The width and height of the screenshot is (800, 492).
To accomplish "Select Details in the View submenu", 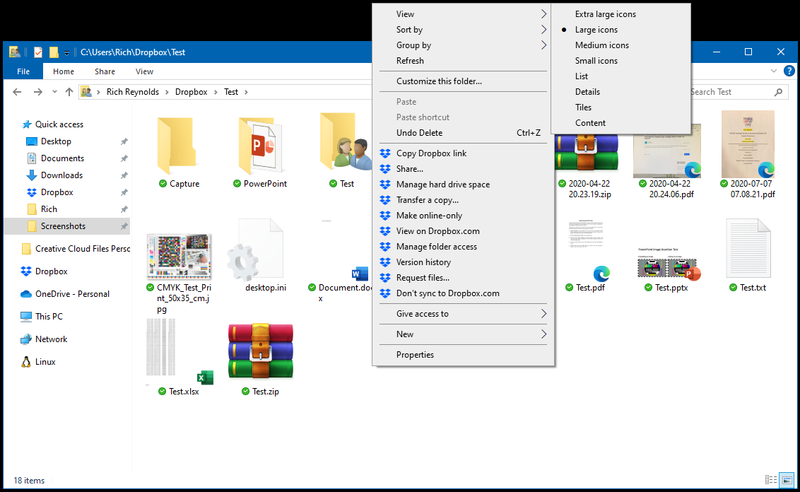I will [x=590, y=92].
